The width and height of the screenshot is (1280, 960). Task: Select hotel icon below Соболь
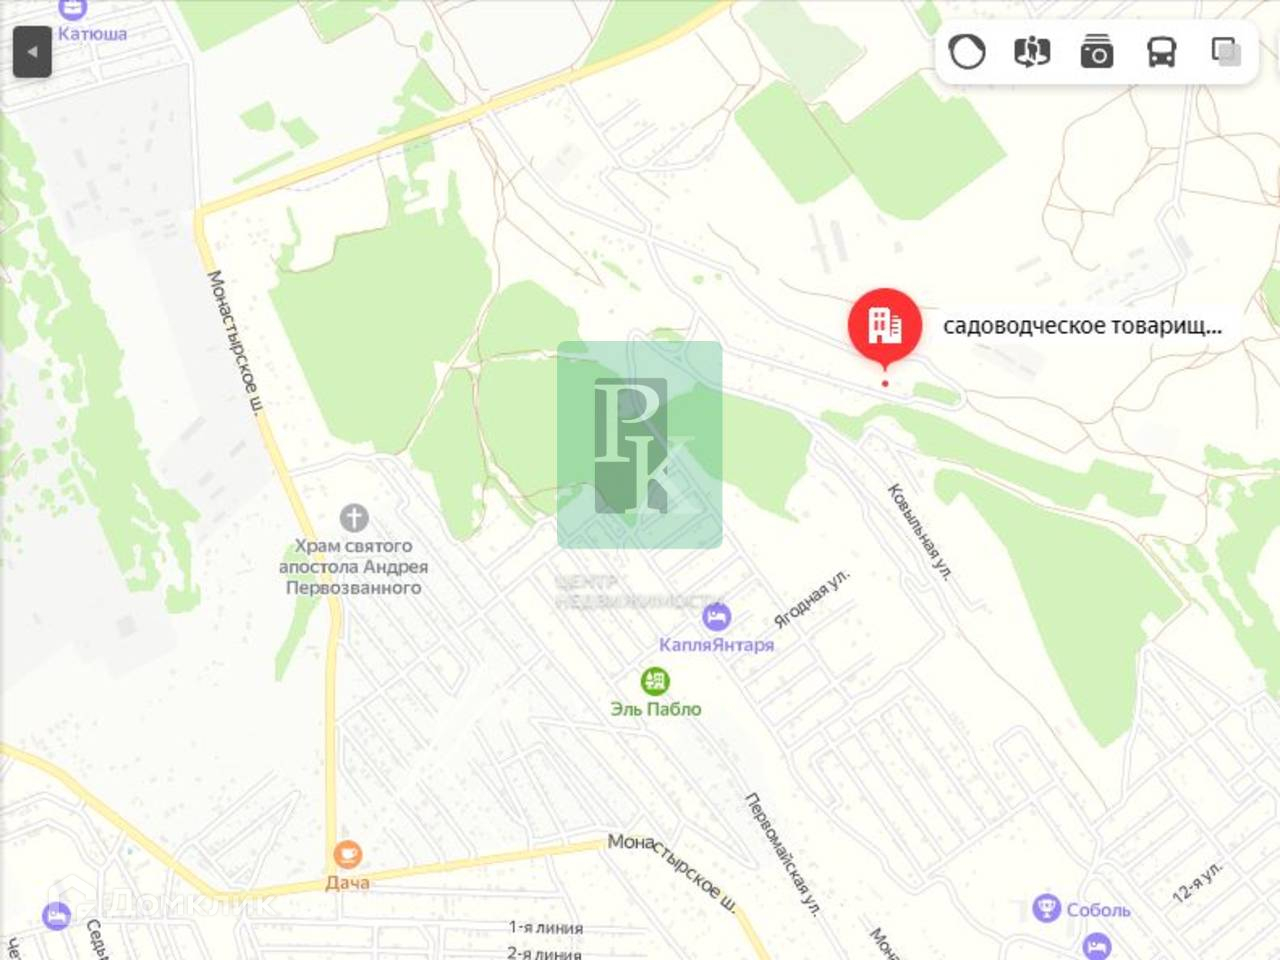[1096, 944]
